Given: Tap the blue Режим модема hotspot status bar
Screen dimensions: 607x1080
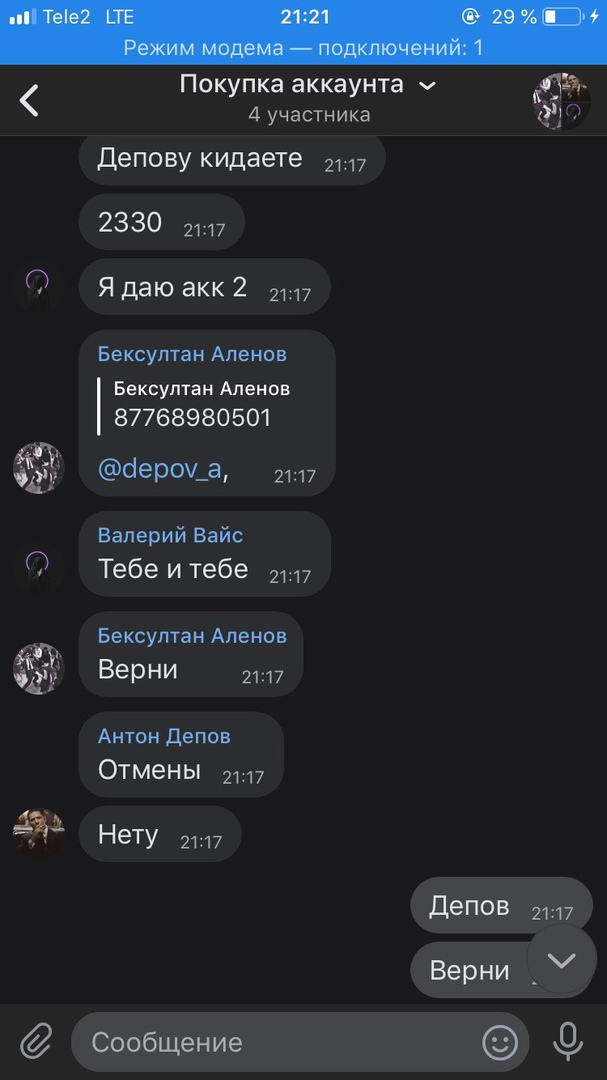Looking at the screenshot, I should [303, 48].
